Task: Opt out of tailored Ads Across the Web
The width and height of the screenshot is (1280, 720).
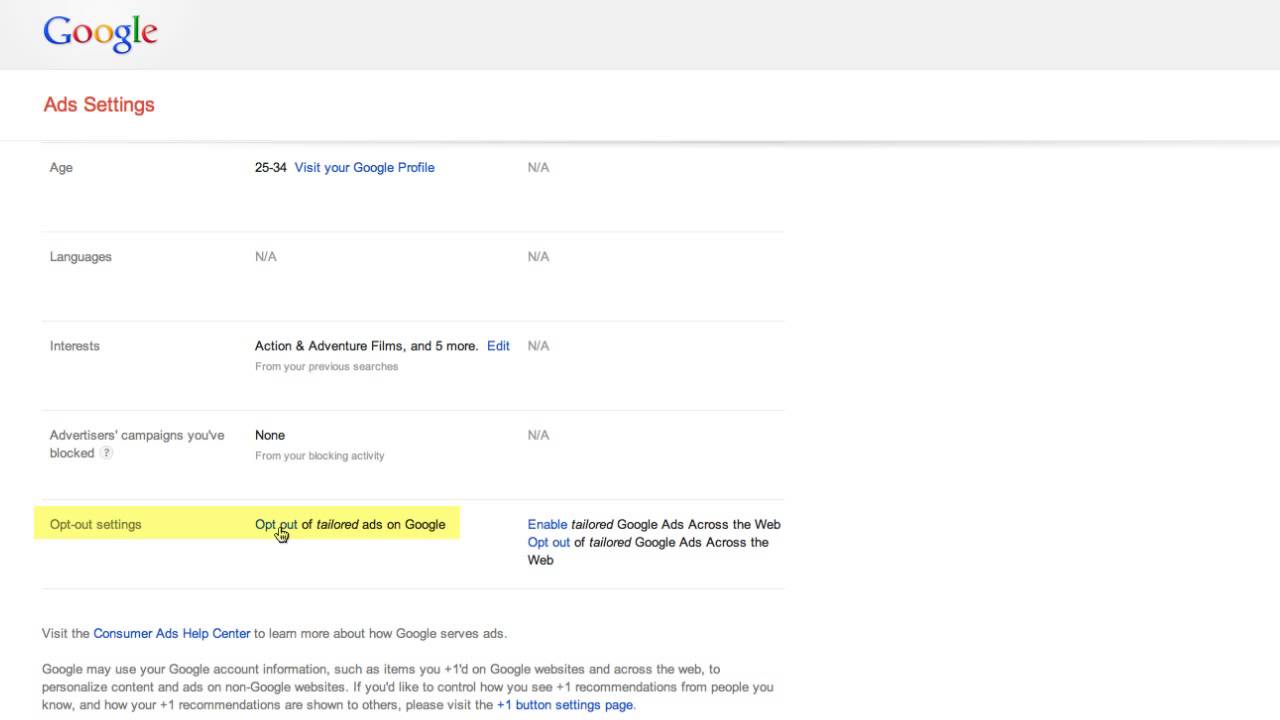Action: pyautogui.click(x=549, y=542)
